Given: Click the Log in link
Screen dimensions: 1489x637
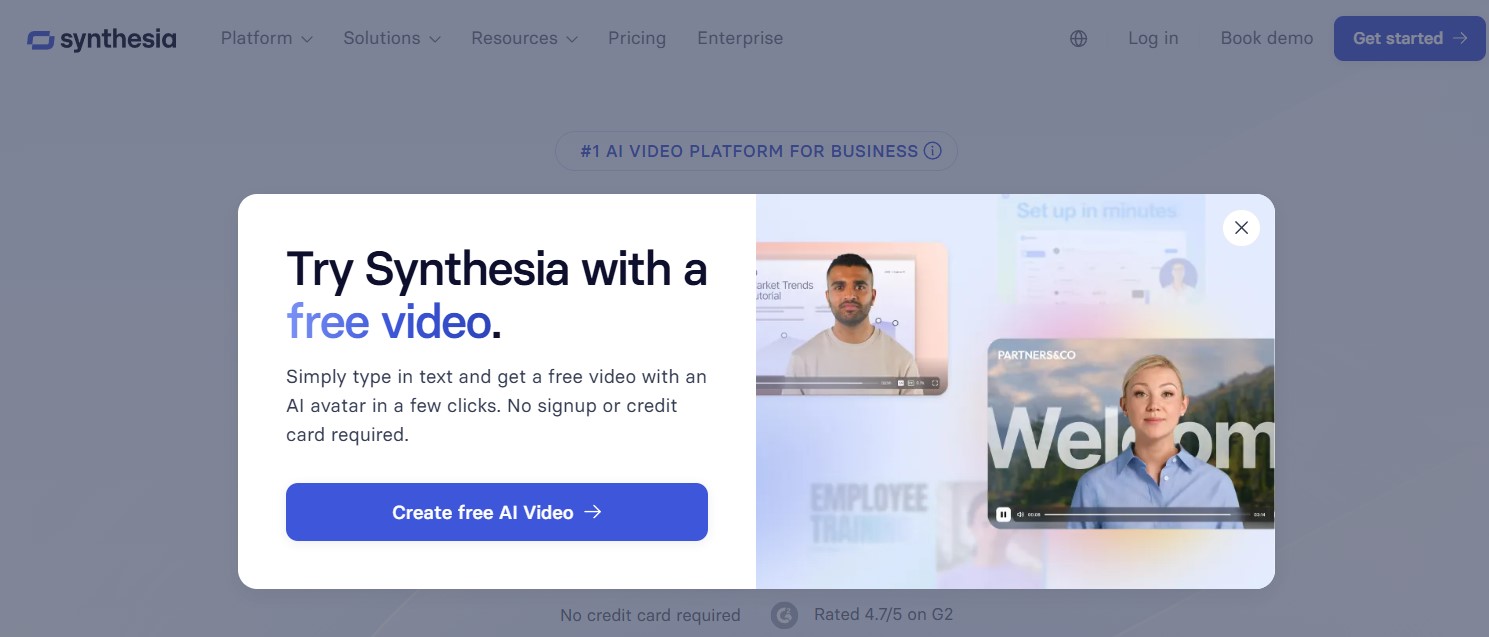Looking at the screenshot, I should click(x=1153, y=38).
